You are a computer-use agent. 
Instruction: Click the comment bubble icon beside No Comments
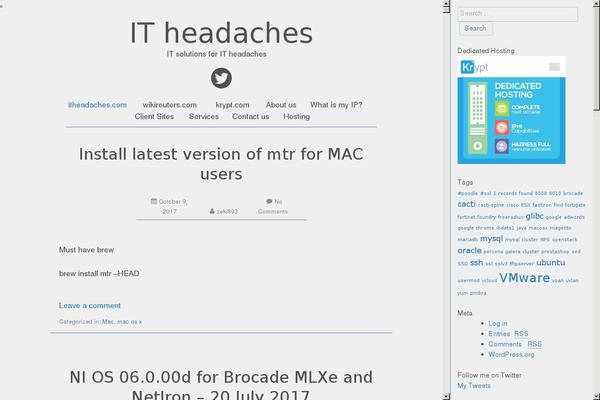269,201
